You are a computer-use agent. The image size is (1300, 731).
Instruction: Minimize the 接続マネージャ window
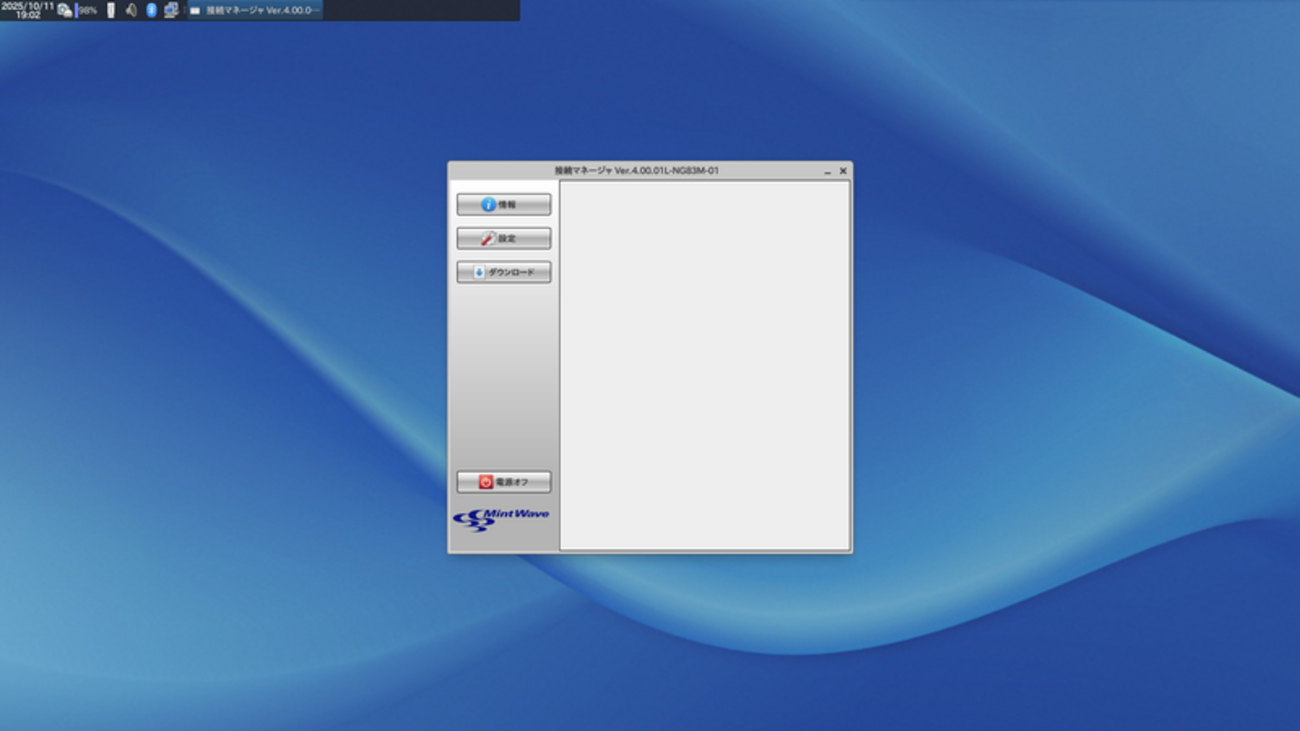pos(827,172)
